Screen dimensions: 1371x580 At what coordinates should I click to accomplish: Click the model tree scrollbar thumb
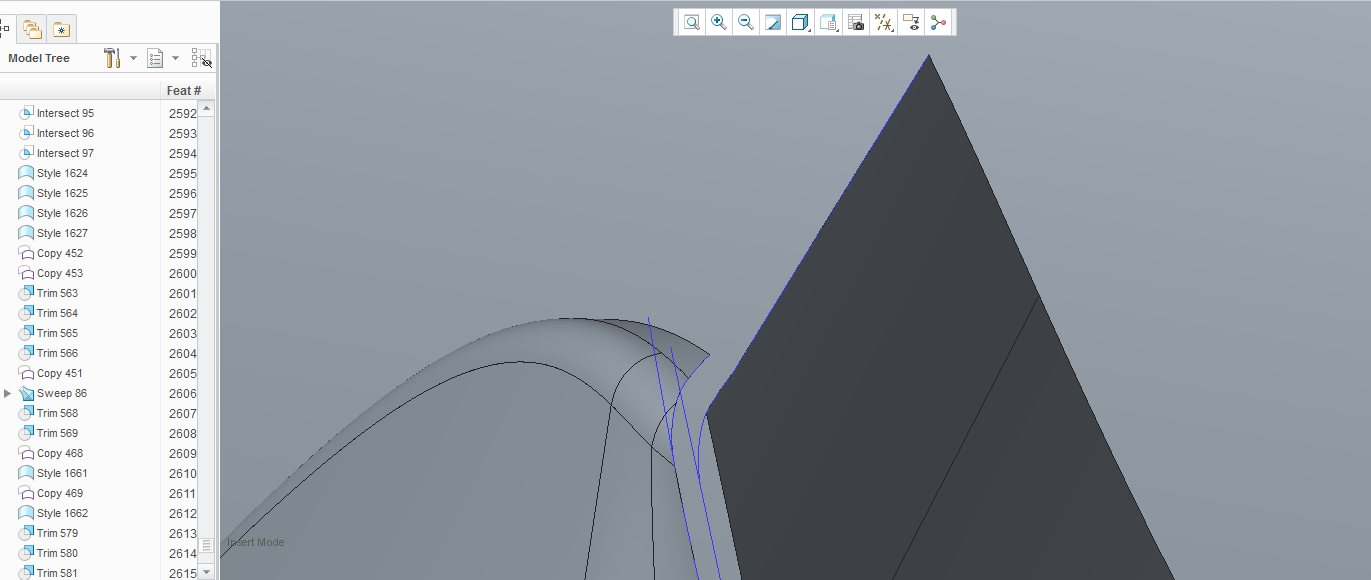tap(206, 546)
